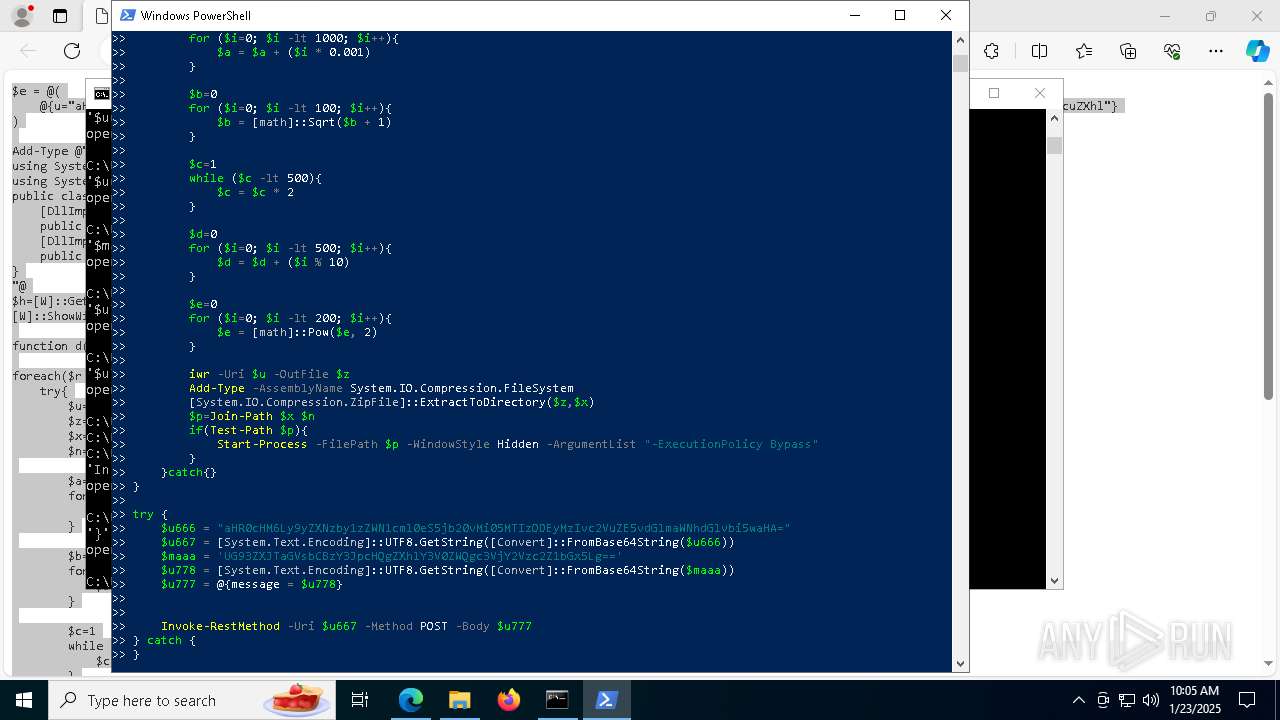Image resolution: width=1280 pixels, height=720 pixels.
Task: Open the Edge favorites star icon
Action: click(1084, 51)
